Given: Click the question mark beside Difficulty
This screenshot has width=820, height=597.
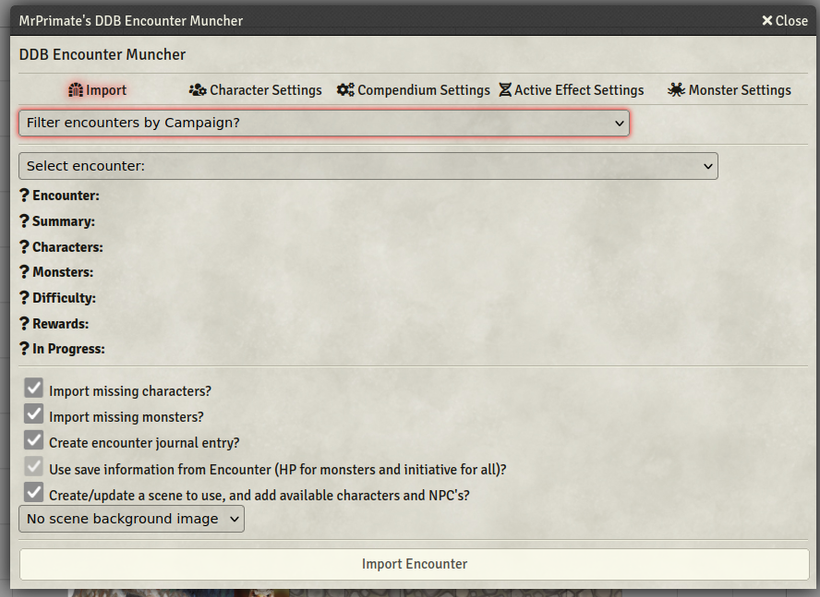Looking at the screenshot, I should [24, 297].
